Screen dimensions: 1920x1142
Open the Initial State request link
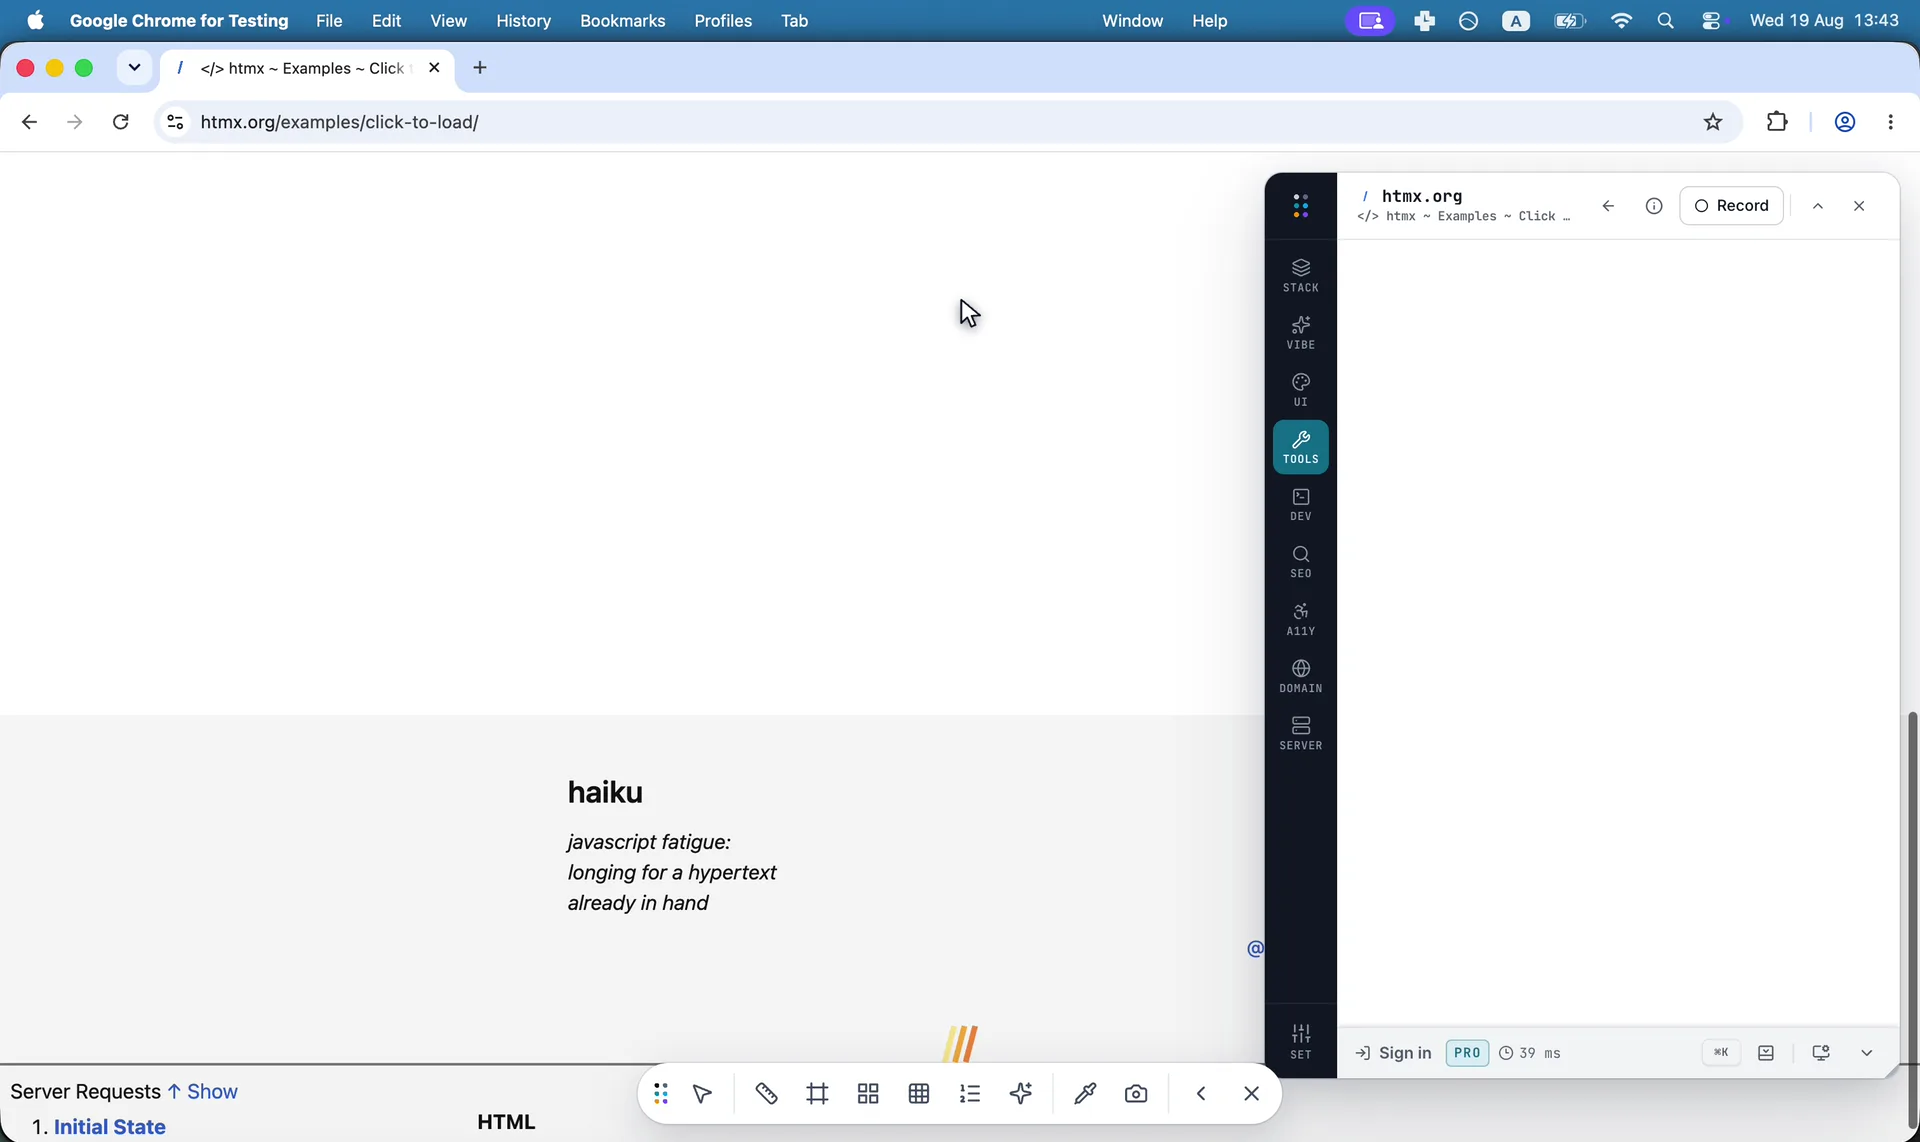(110, 1127)
